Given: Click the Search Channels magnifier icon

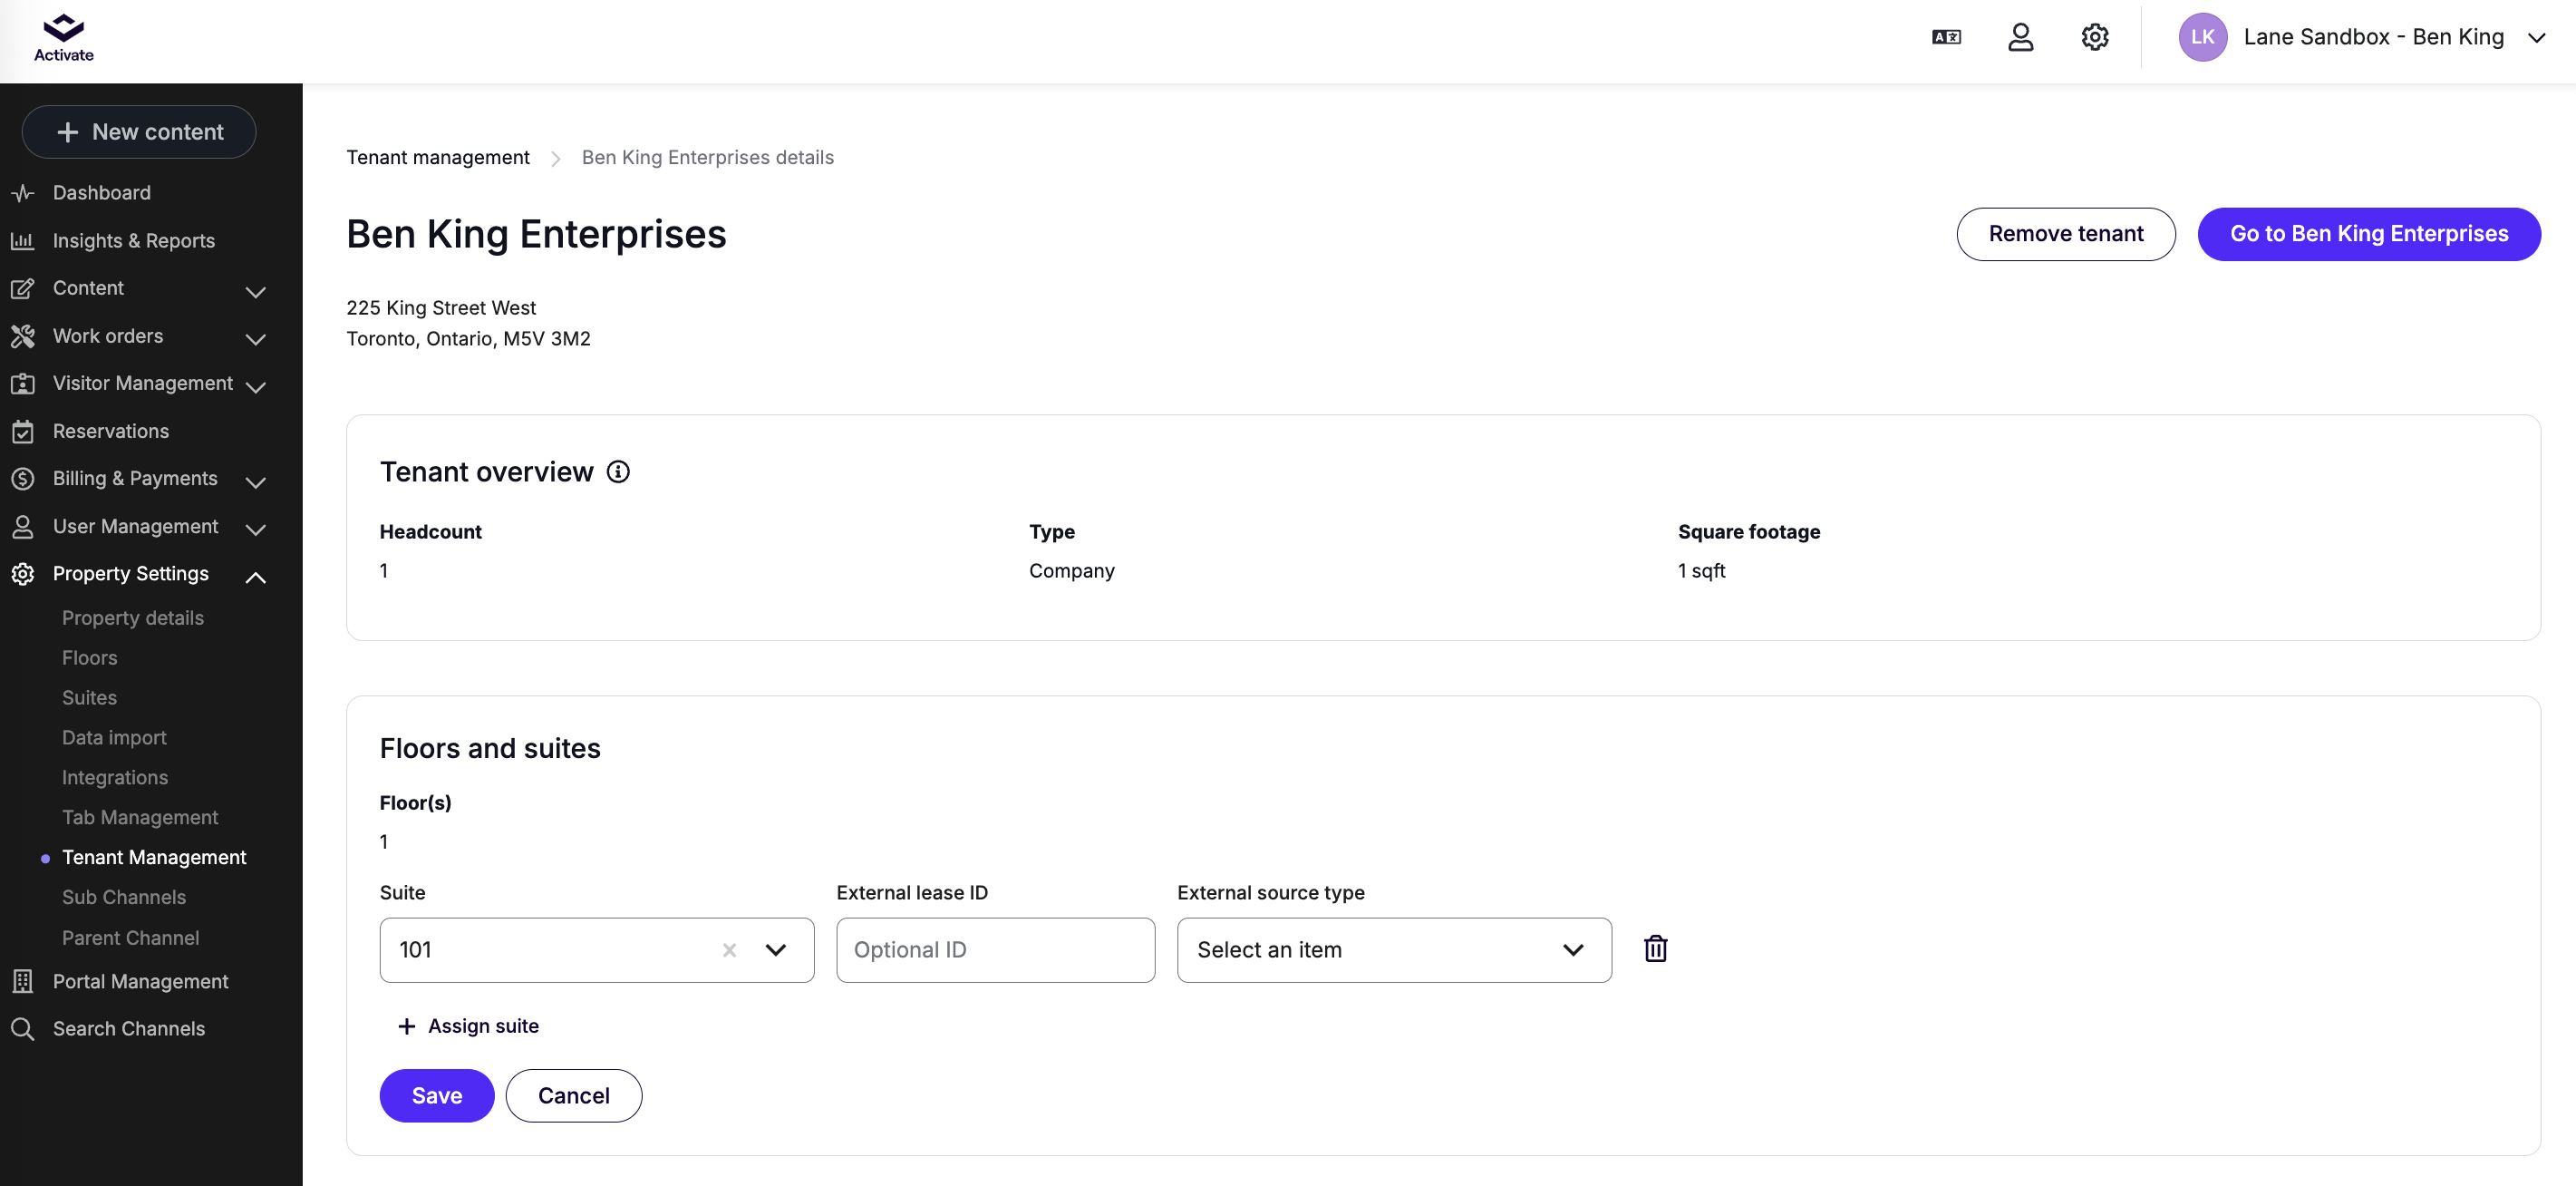Looking at the screenshot, I should [x=22, y=1029].
